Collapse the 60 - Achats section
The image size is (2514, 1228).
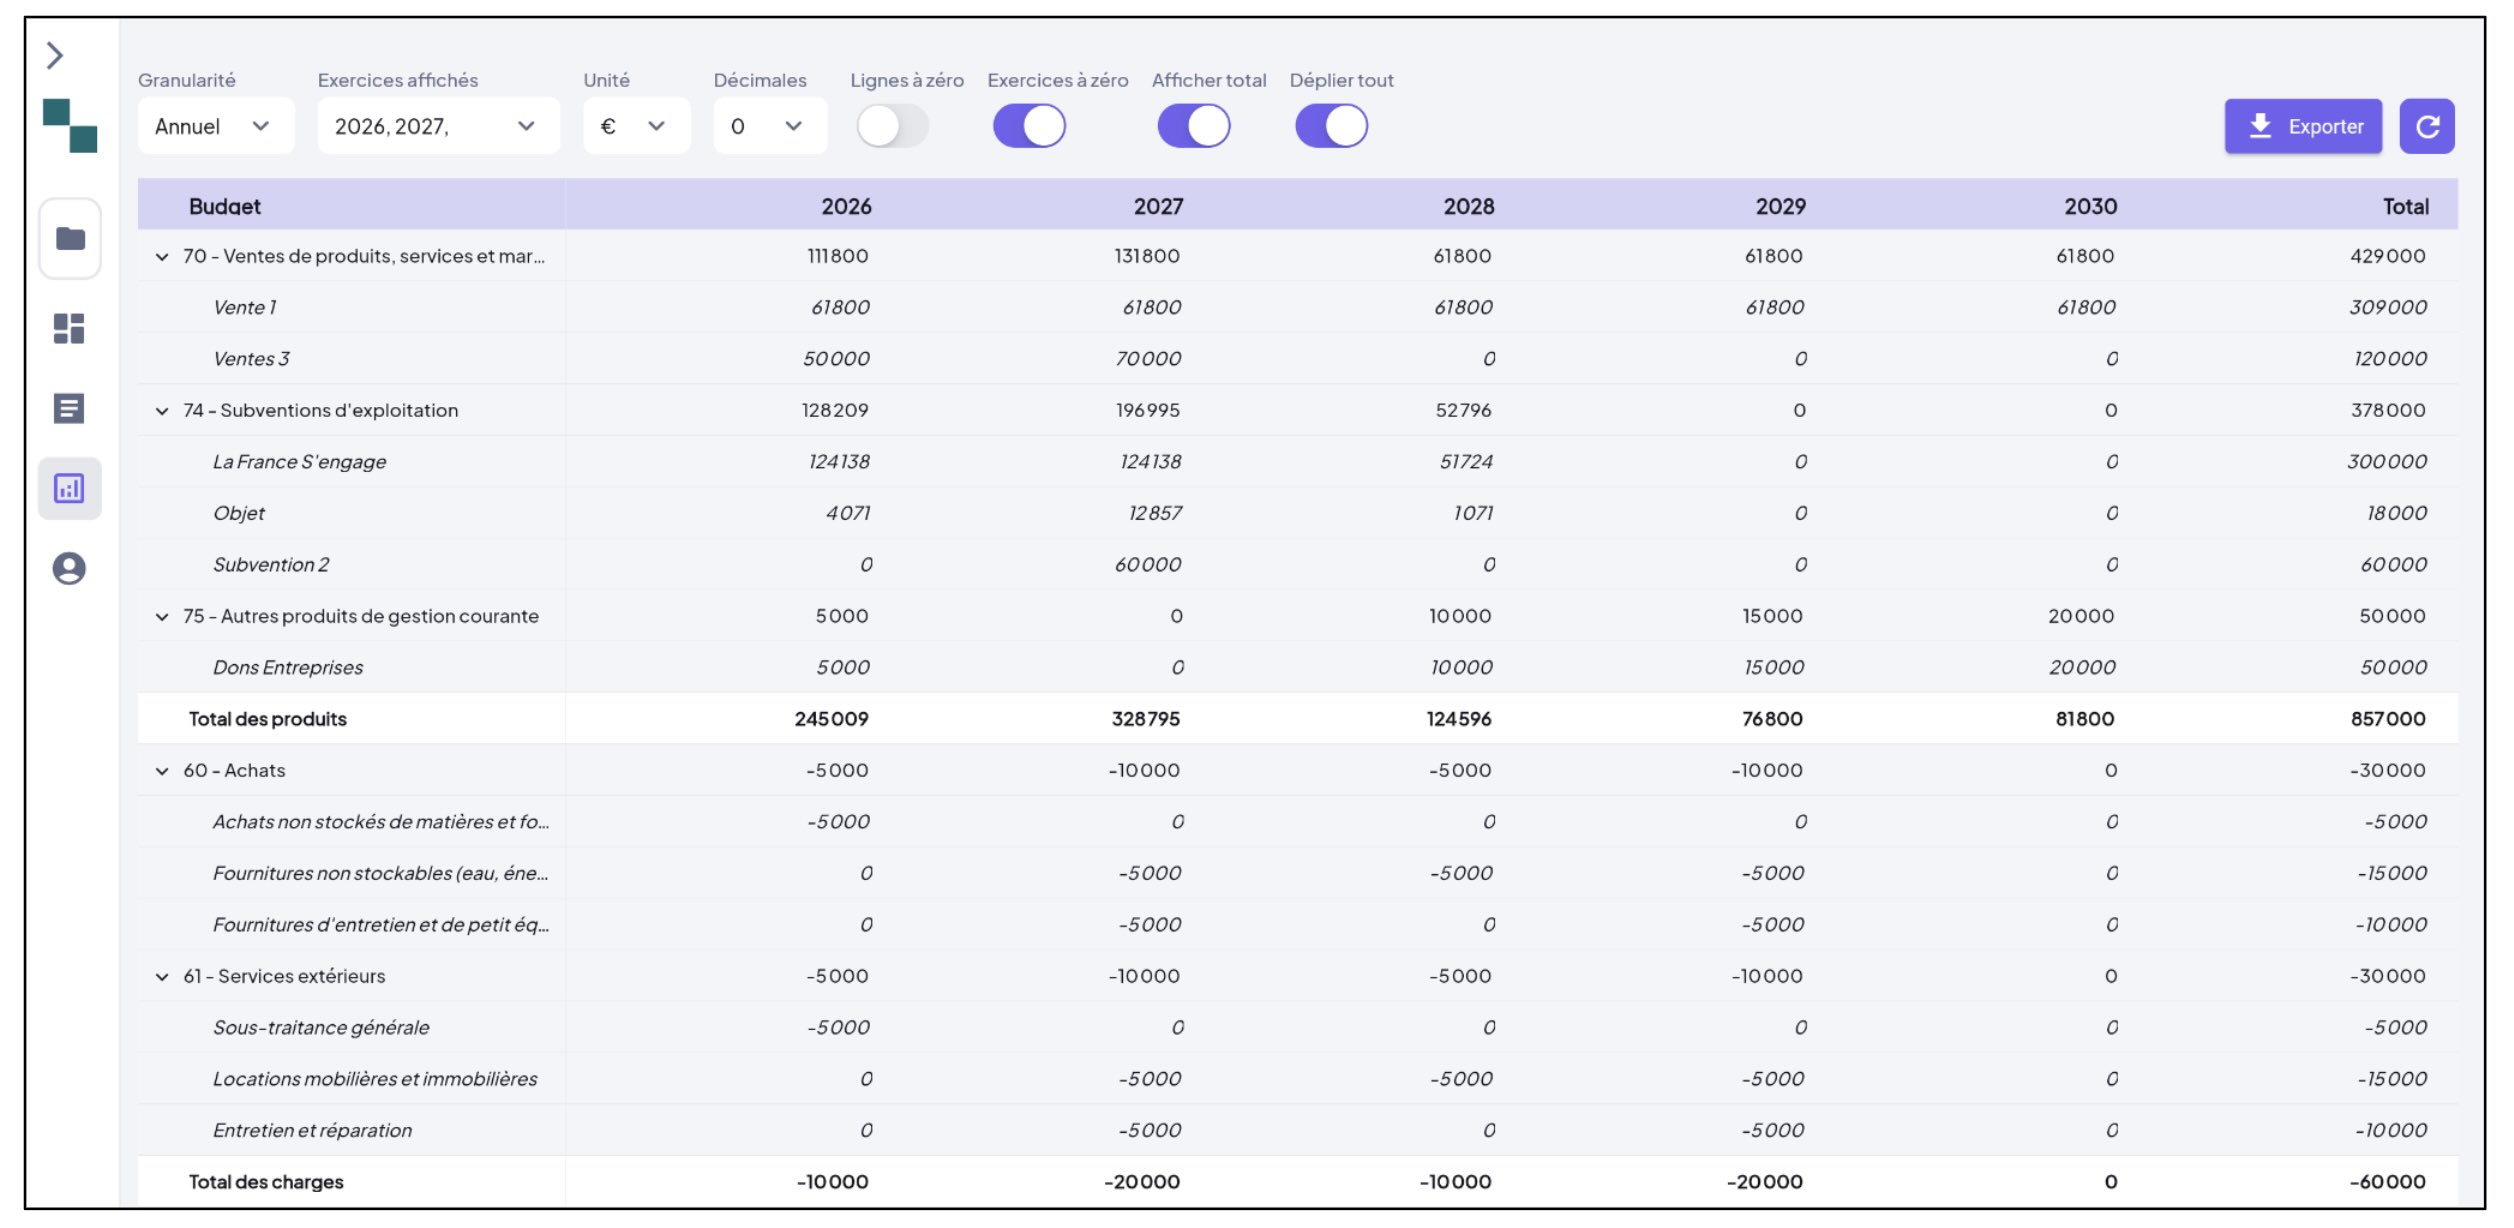pos(161,770)
